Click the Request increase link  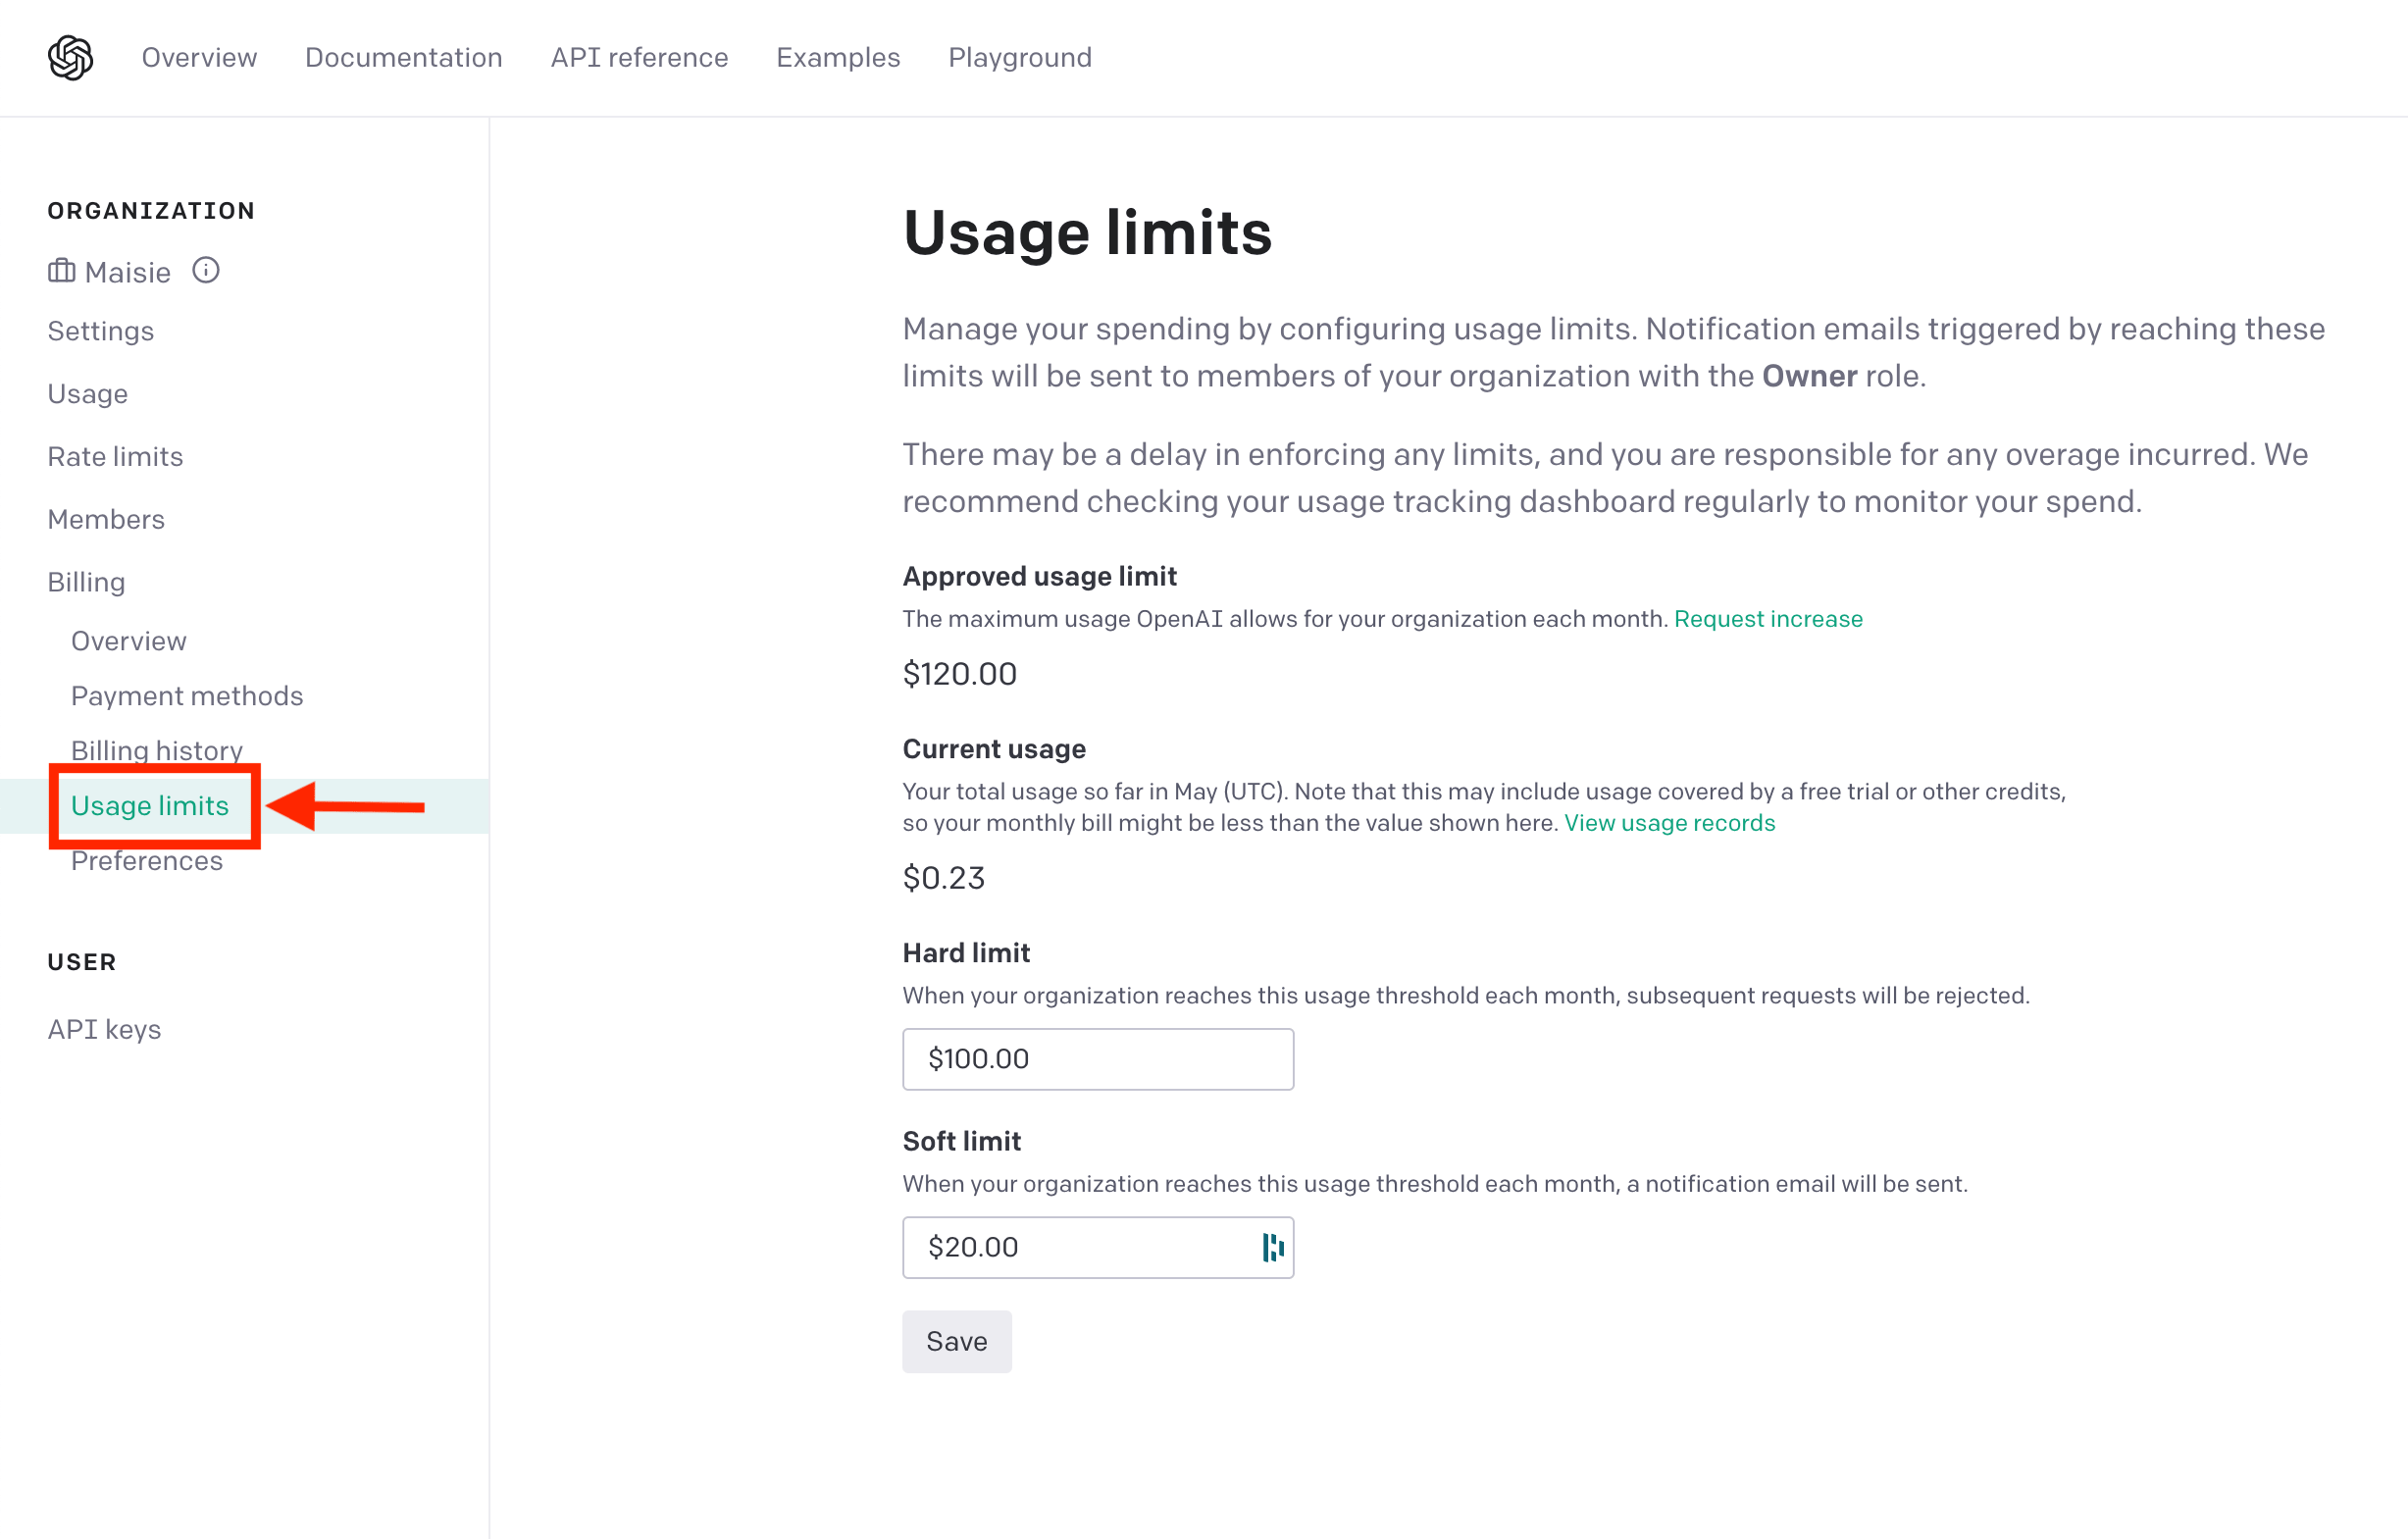pos(1768,618)
